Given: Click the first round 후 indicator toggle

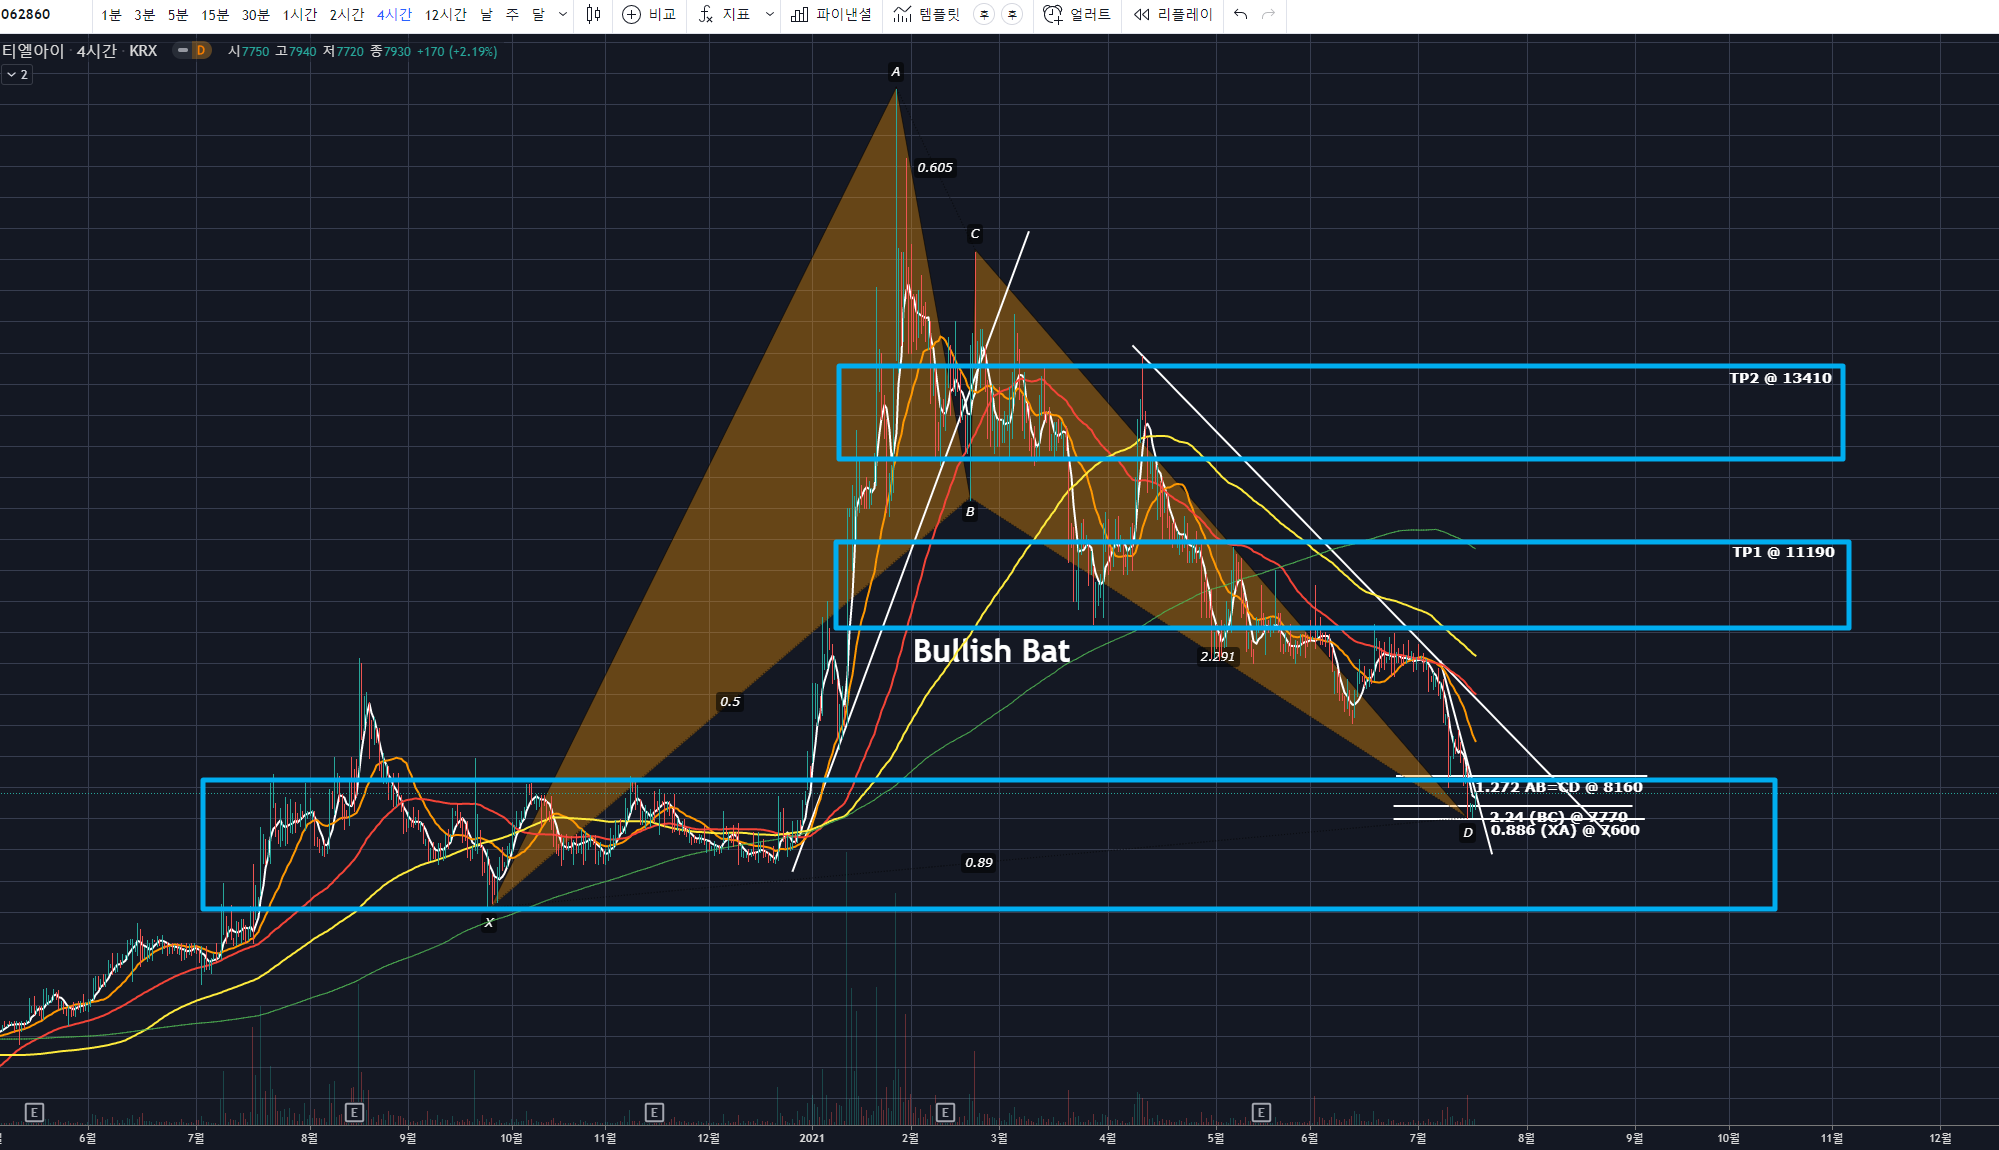Looking at the screenshot, I should point(984,14).
